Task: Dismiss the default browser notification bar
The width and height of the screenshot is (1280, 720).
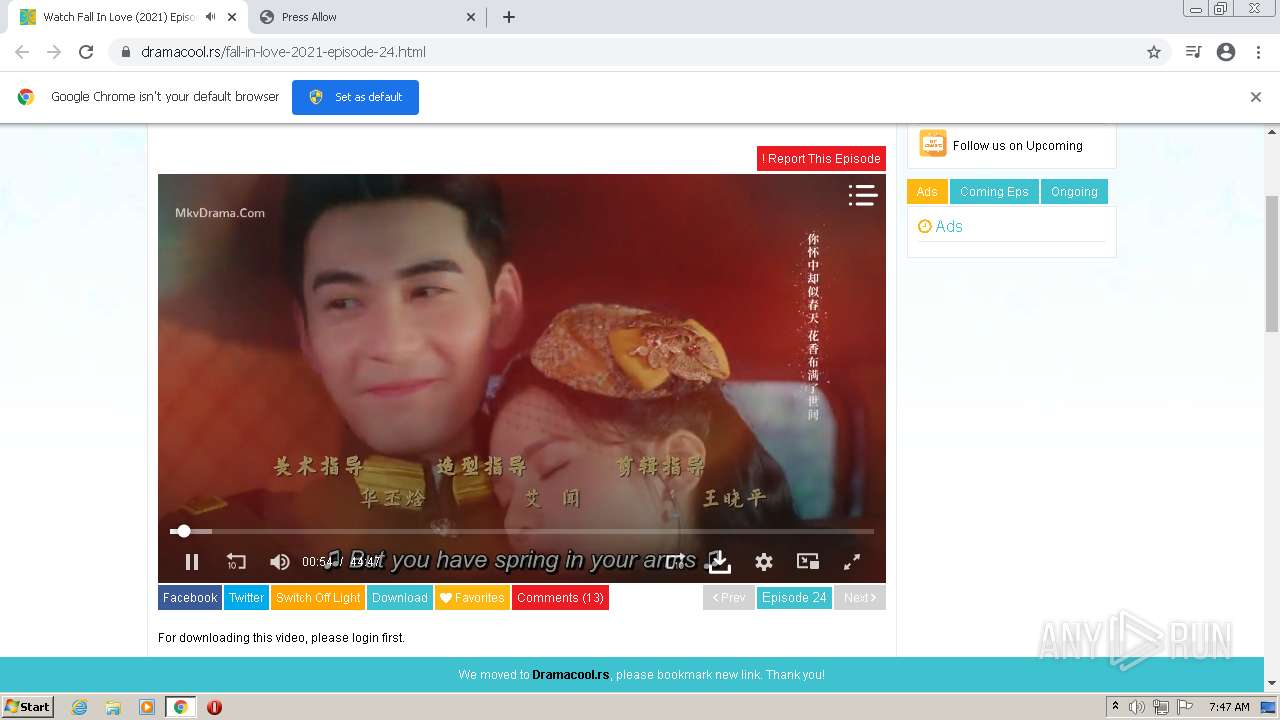Action: pos(1255,97)
